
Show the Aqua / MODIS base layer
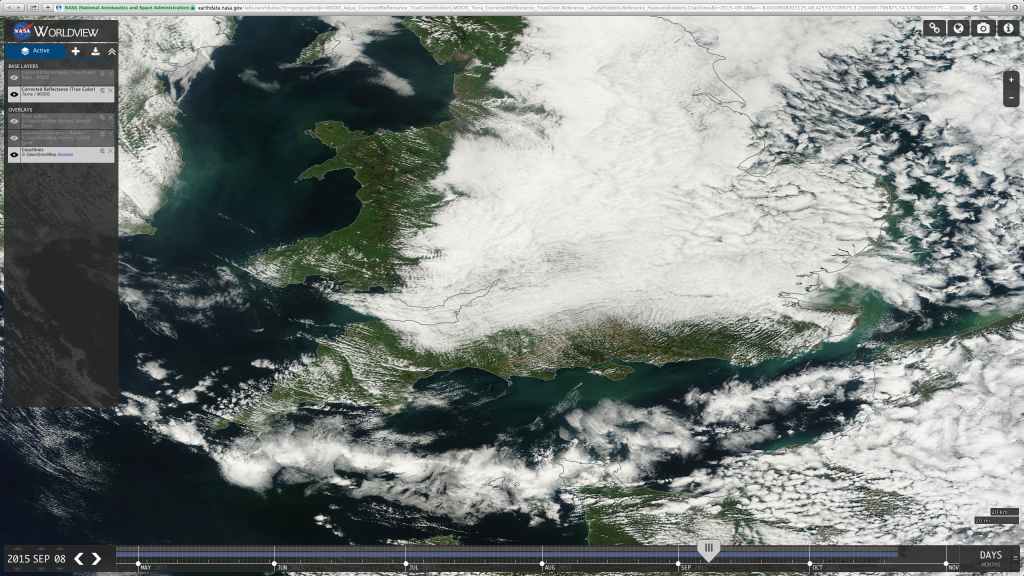14,78
